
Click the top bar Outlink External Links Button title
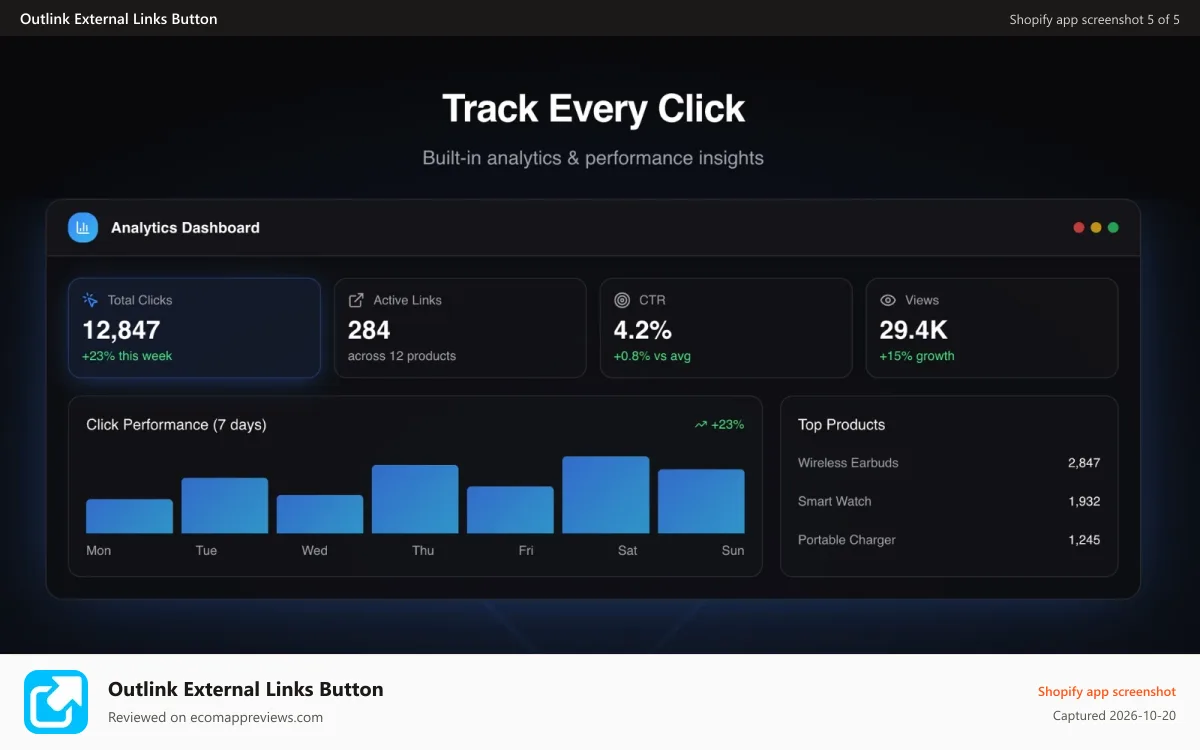tap(119, 19)
